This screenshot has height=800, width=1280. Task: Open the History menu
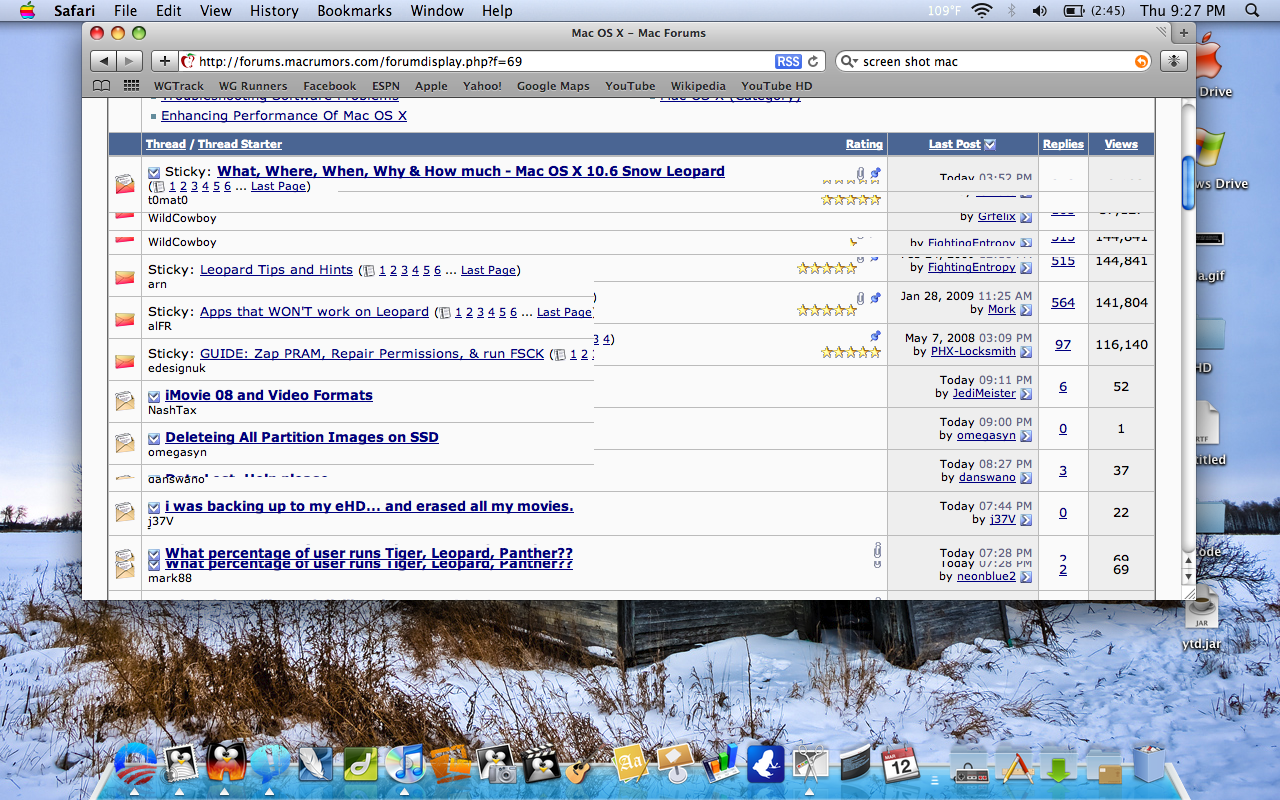(274, 10)
